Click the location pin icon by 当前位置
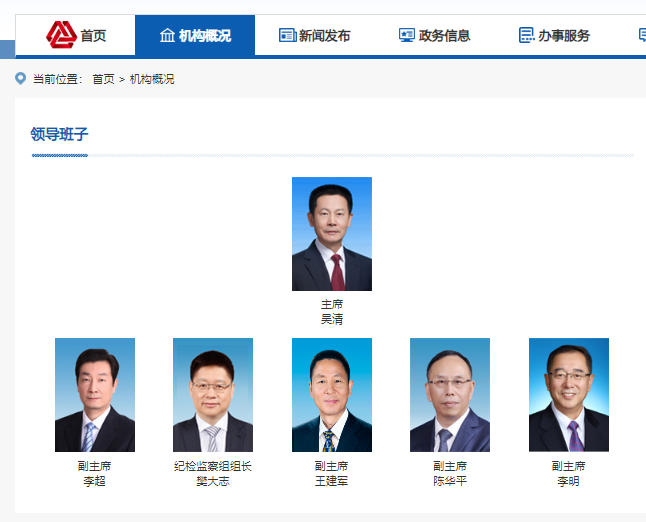Screen dimensions: 646x522 pyautogui.click(x=20, y=79)
